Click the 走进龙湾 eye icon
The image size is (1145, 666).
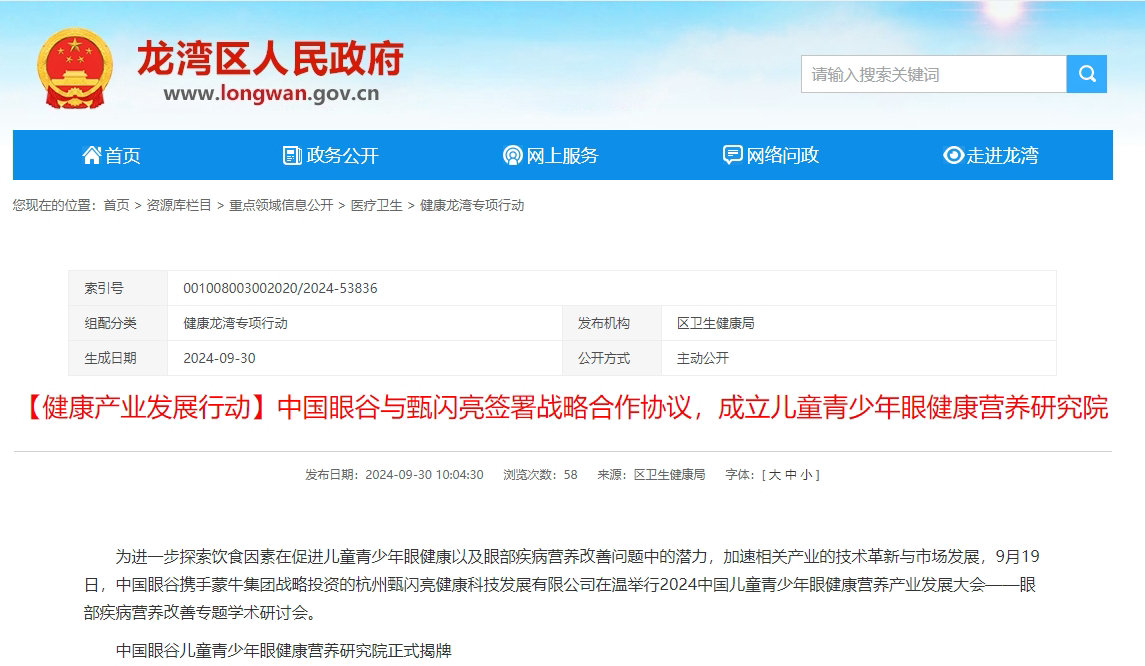pos(953,155)
